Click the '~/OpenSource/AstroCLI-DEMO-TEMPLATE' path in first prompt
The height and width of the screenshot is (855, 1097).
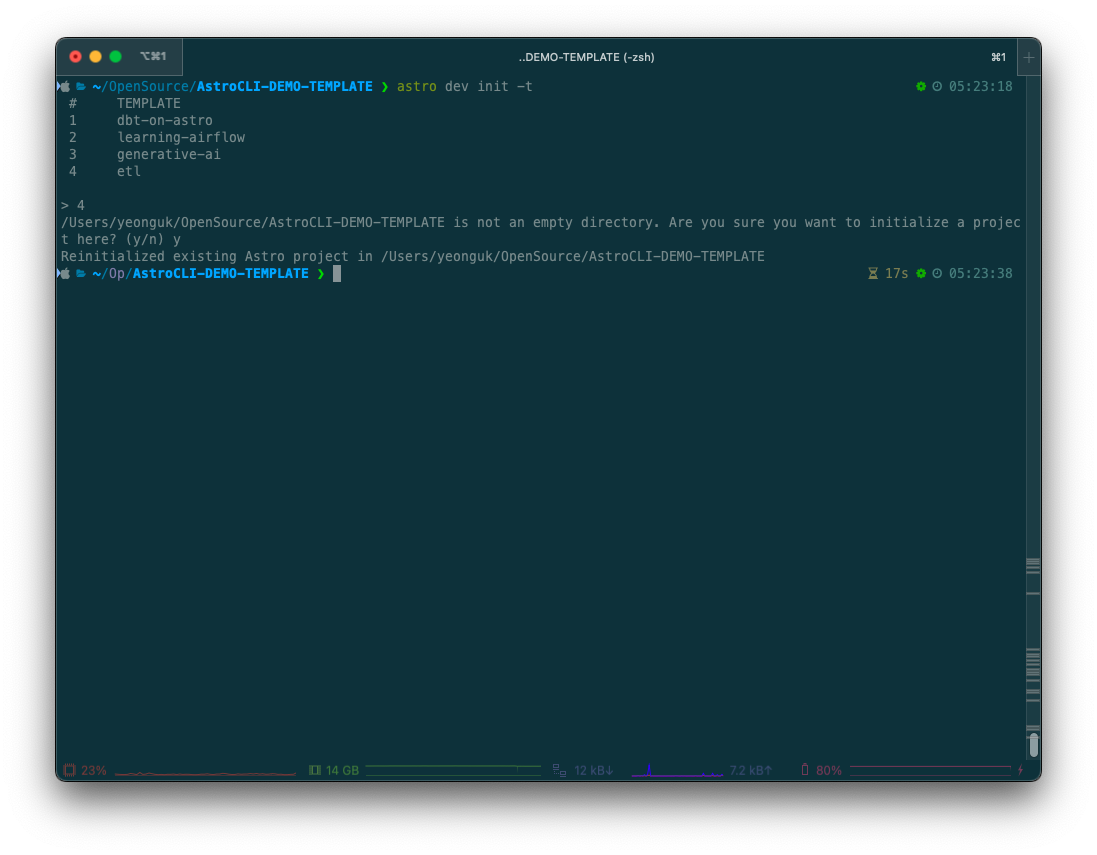232,87
